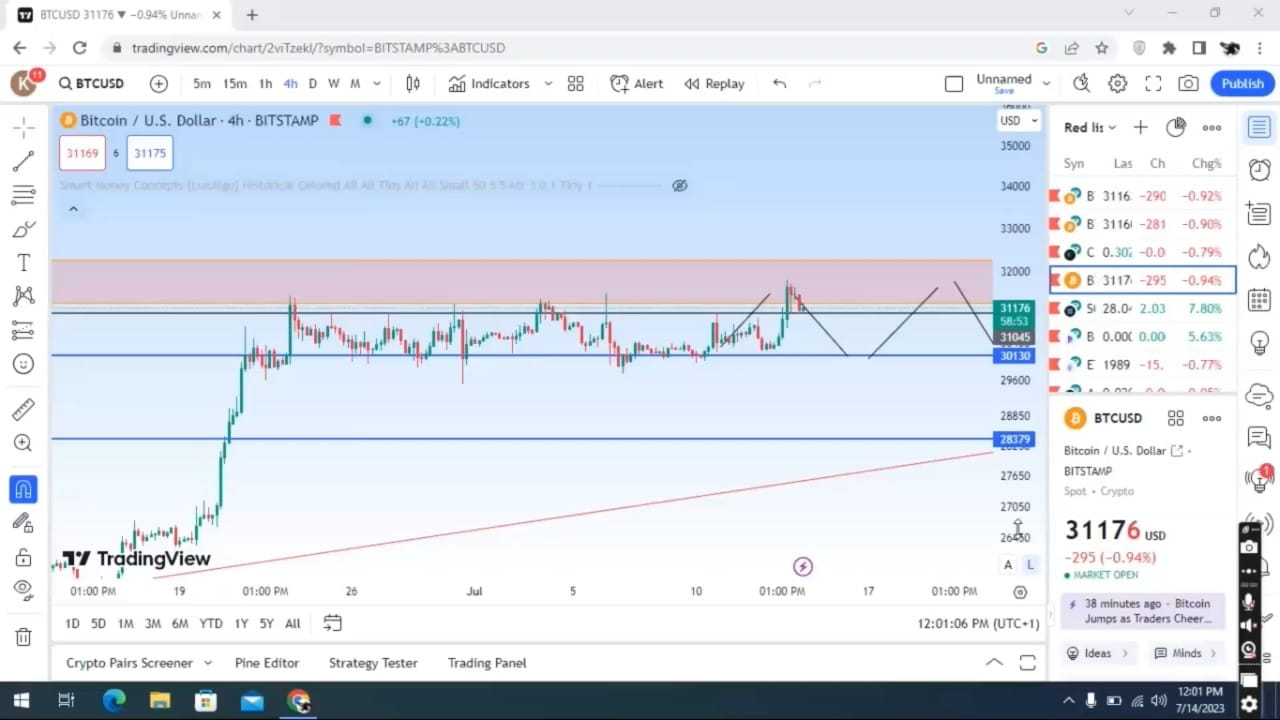The height and width of the screenshot is (720, 1280).
Task: Open the Alerts panel in right sidebar
Action: click(x=1259, y=170)
